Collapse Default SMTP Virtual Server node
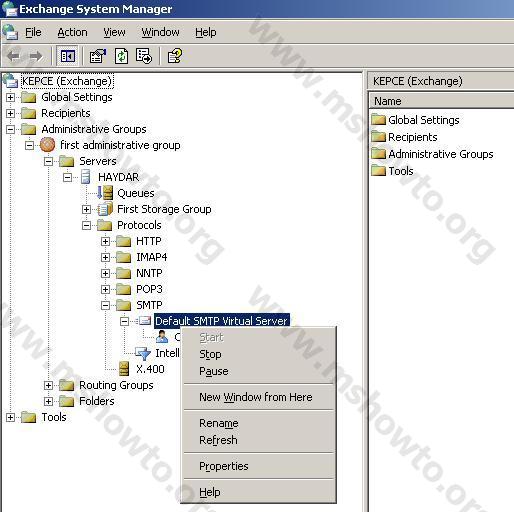 coord(124,321)
